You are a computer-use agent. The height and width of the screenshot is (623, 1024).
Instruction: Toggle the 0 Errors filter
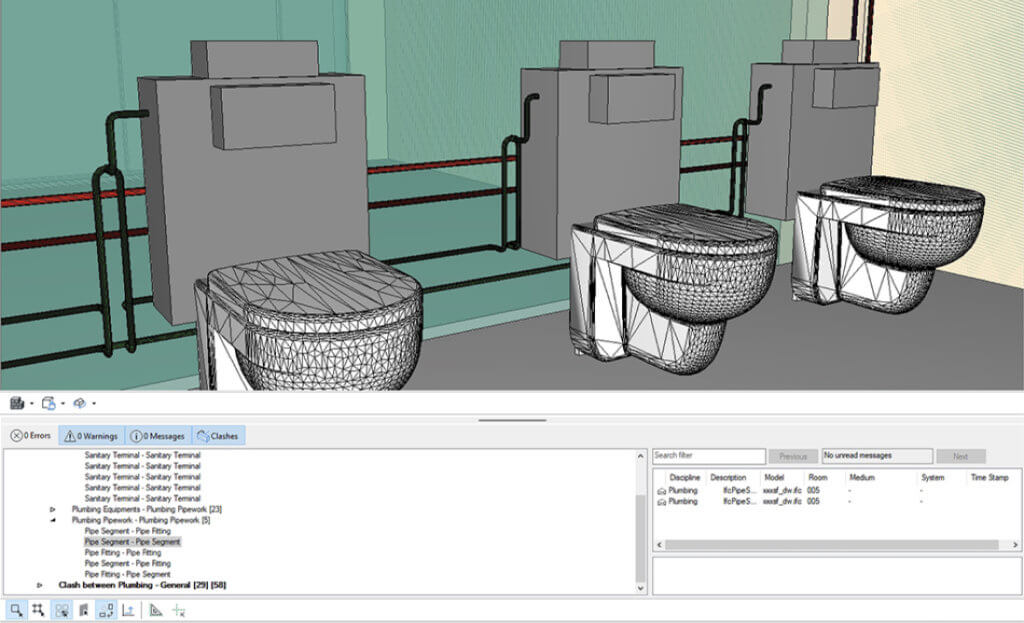30,436
